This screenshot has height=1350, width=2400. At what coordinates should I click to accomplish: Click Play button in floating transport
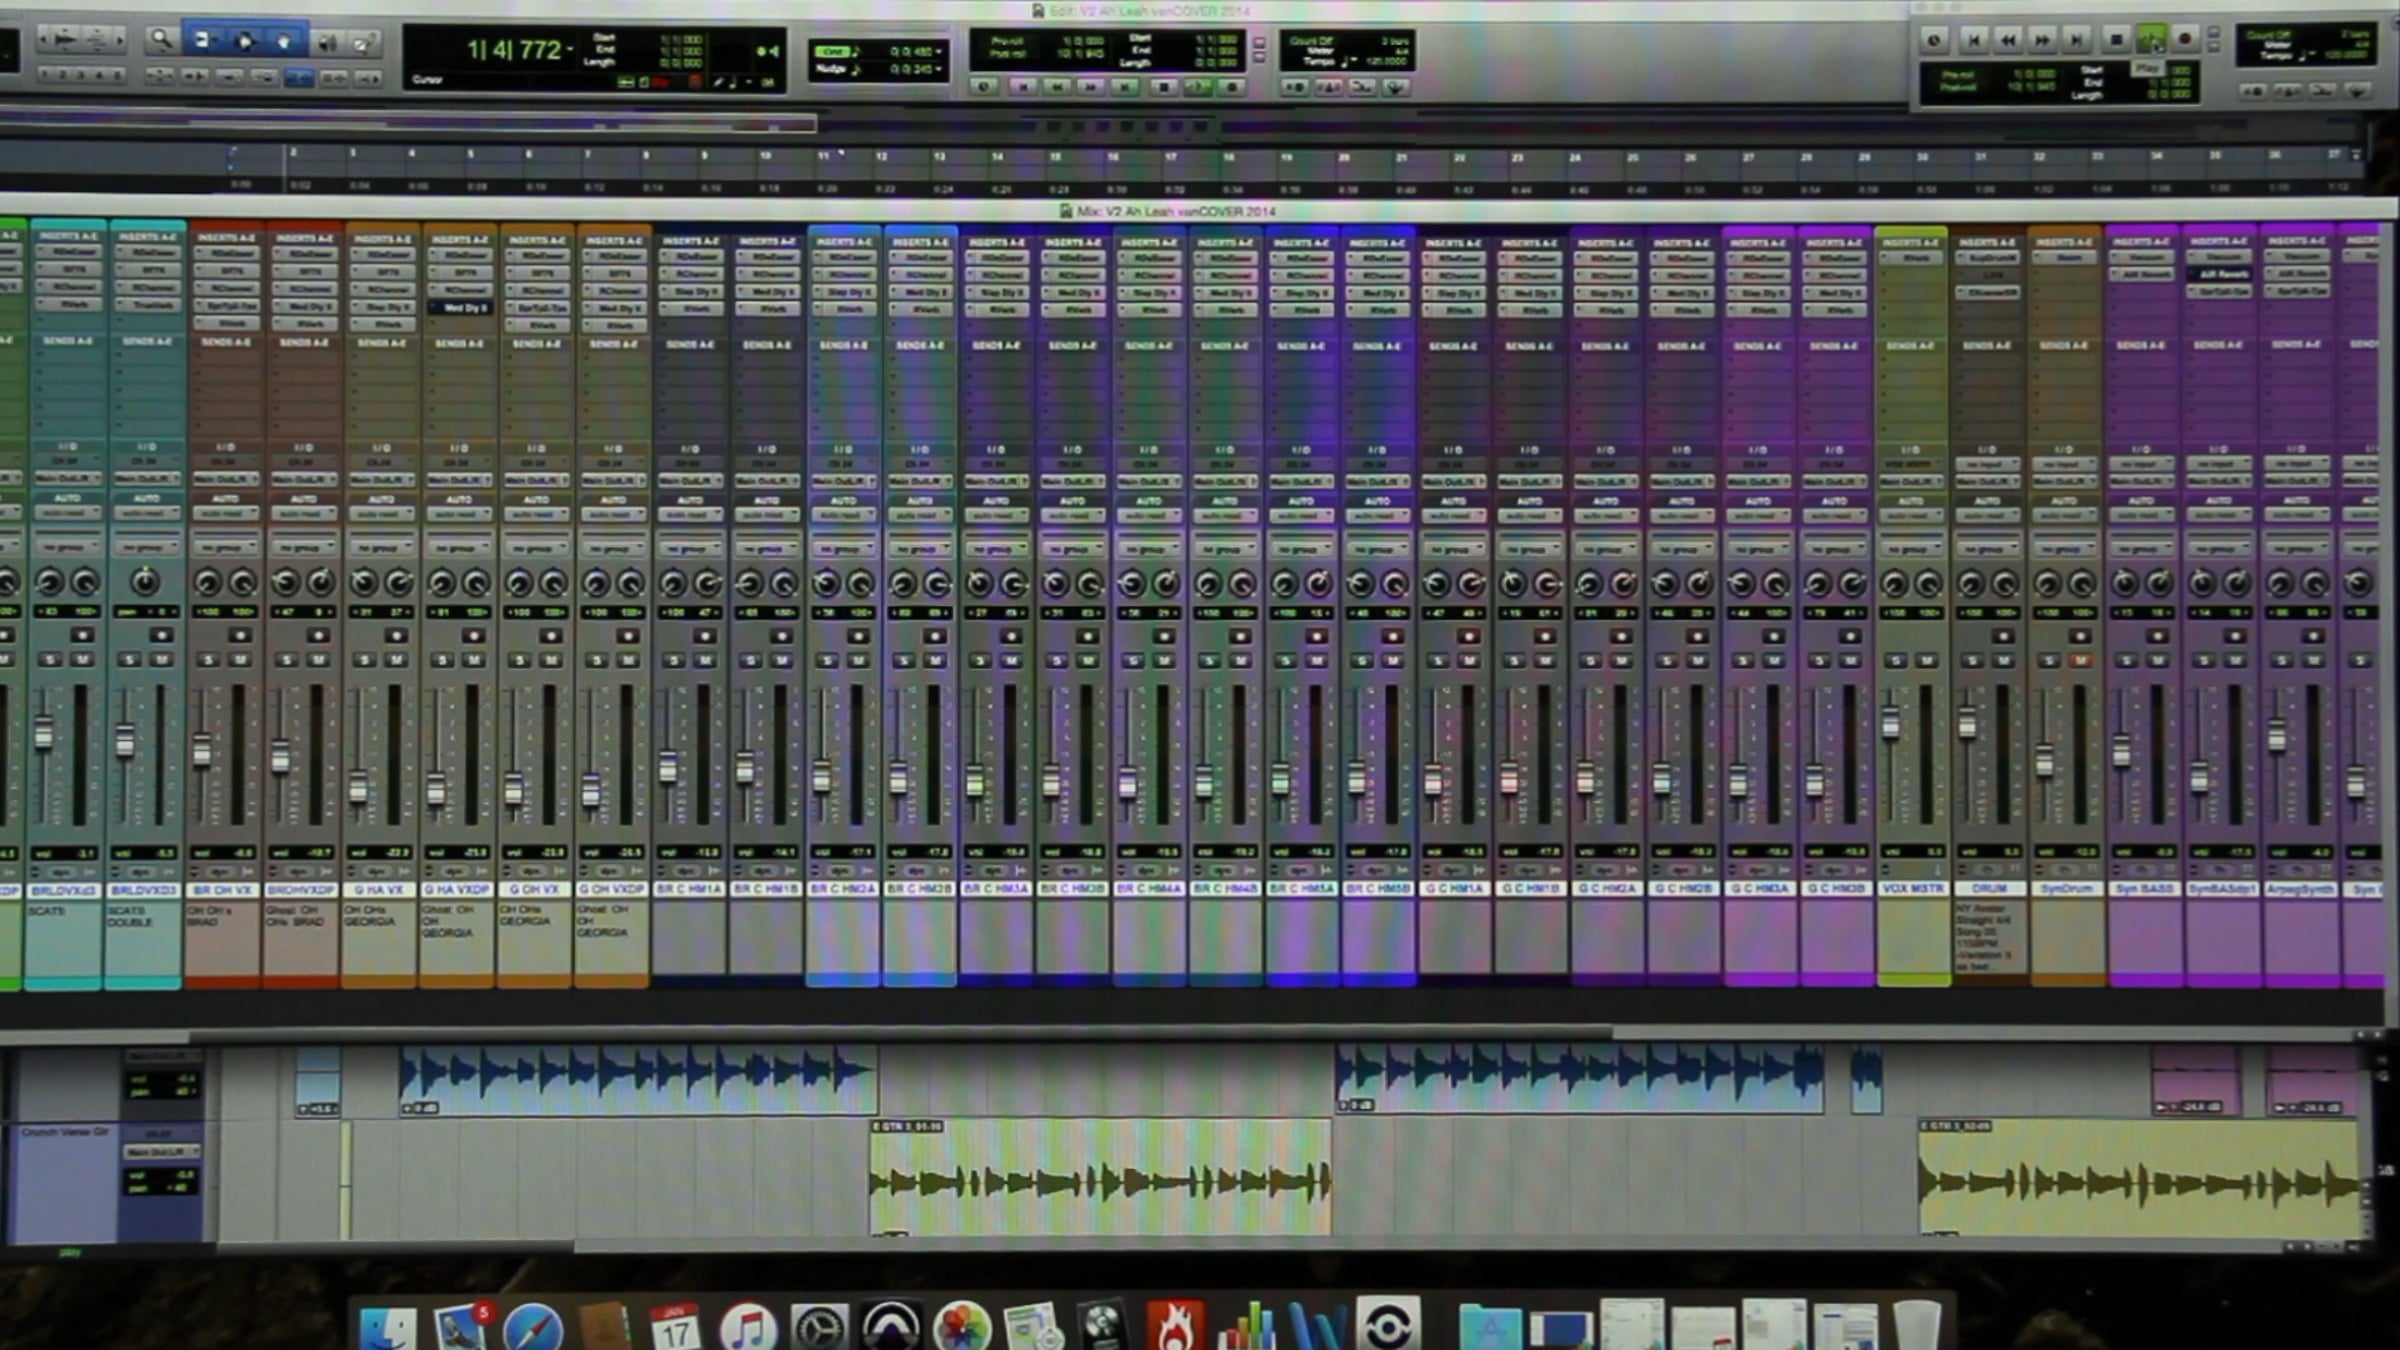2150,39
